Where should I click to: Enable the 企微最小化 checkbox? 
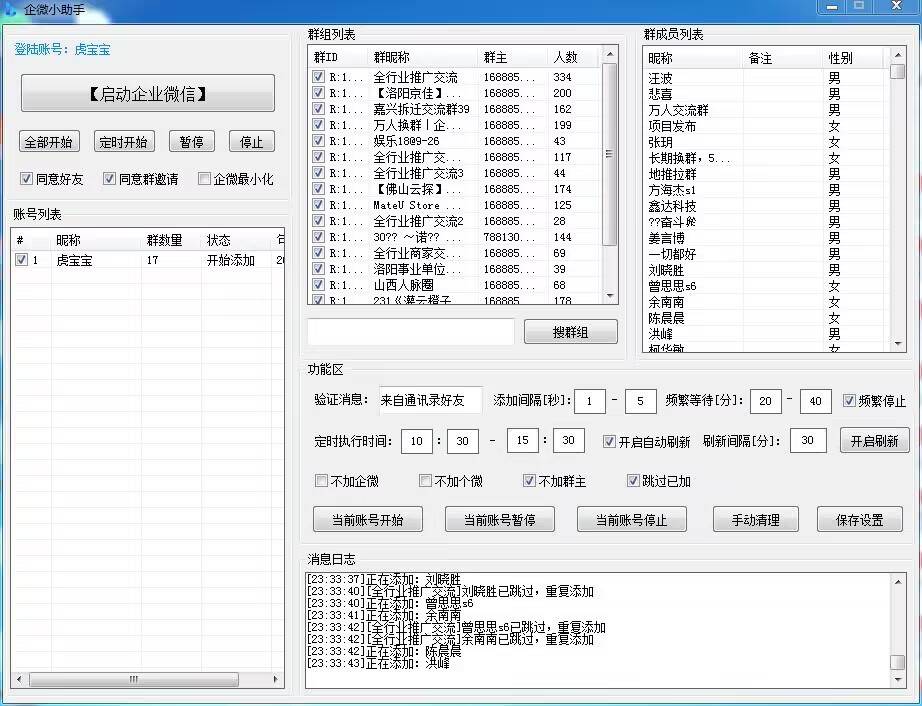pyautogui.click(x=204, y=179)
